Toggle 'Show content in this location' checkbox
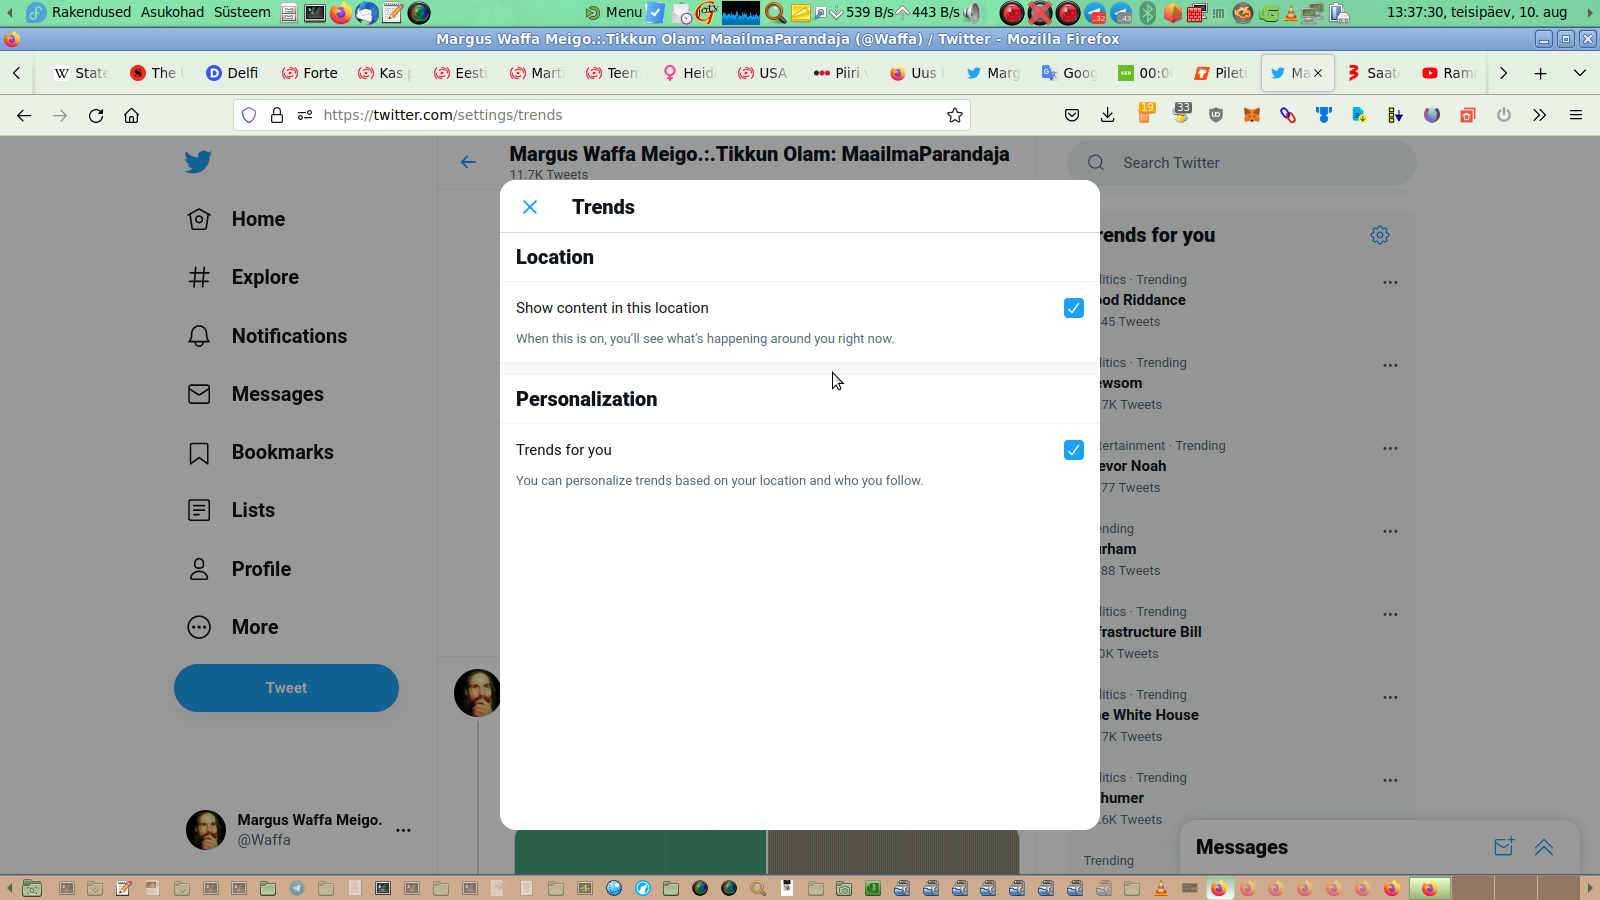 1074,308
